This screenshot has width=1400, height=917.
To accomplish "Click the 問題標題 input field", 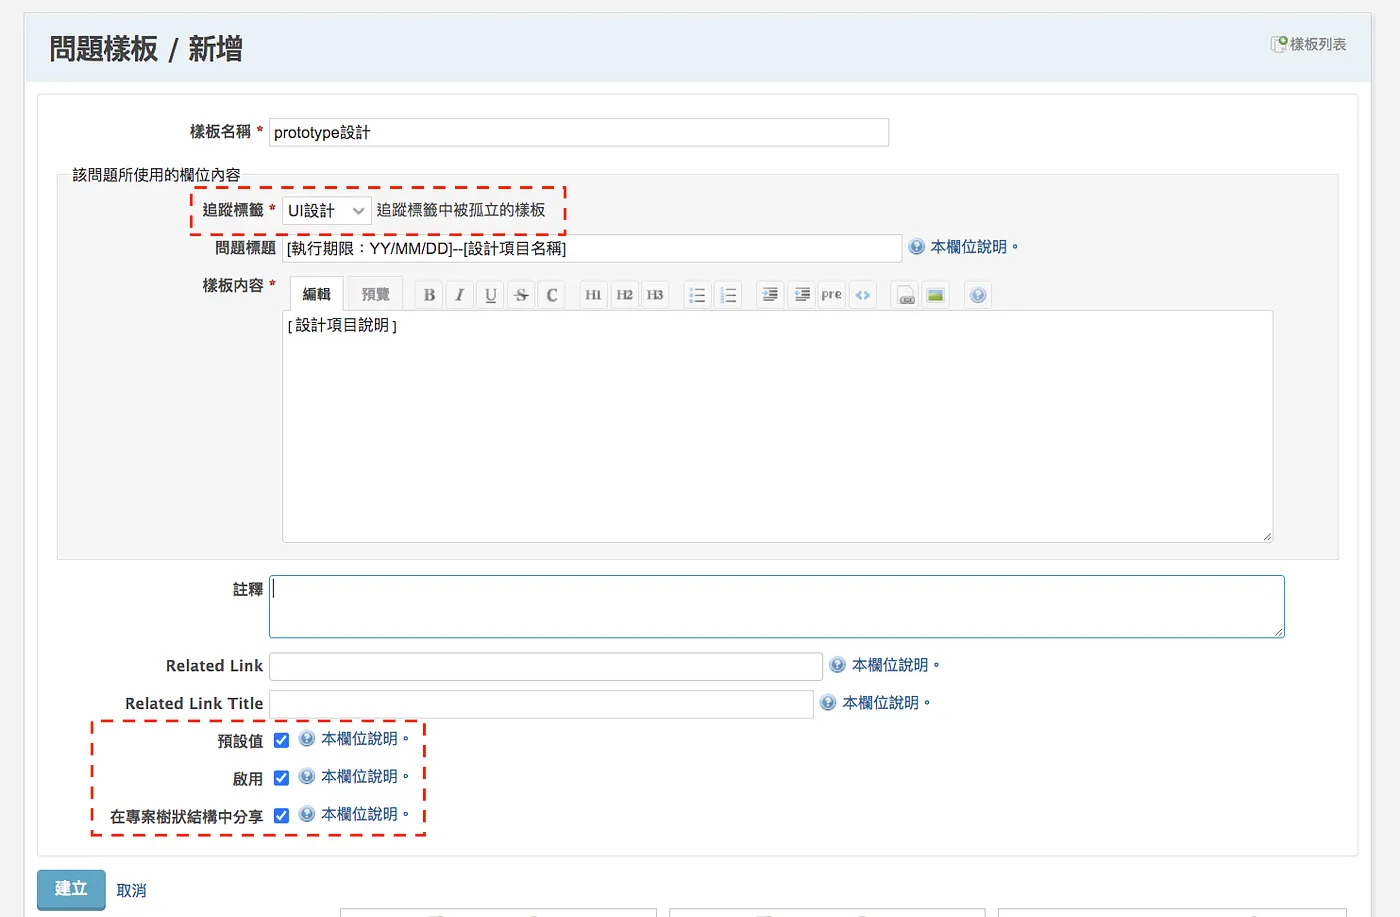I will click(x=592, y=248).
